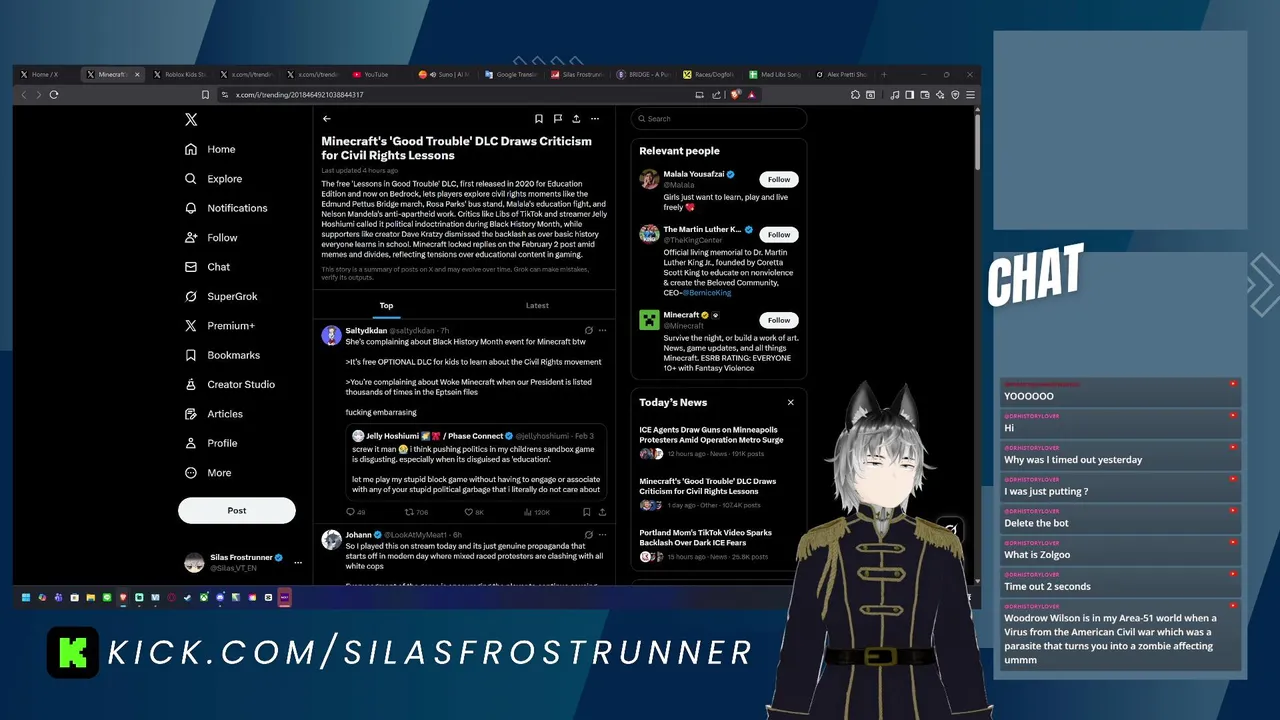Open the @BerniceKing mention link
Viewport: 1280px width, 720px height.
[x=707, y=293]
